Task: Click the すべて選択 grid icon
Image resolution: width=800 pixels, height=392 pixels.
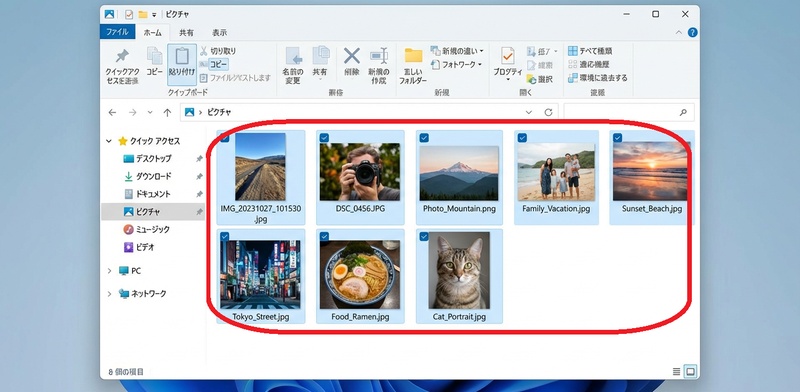Action: coord(572,51)
